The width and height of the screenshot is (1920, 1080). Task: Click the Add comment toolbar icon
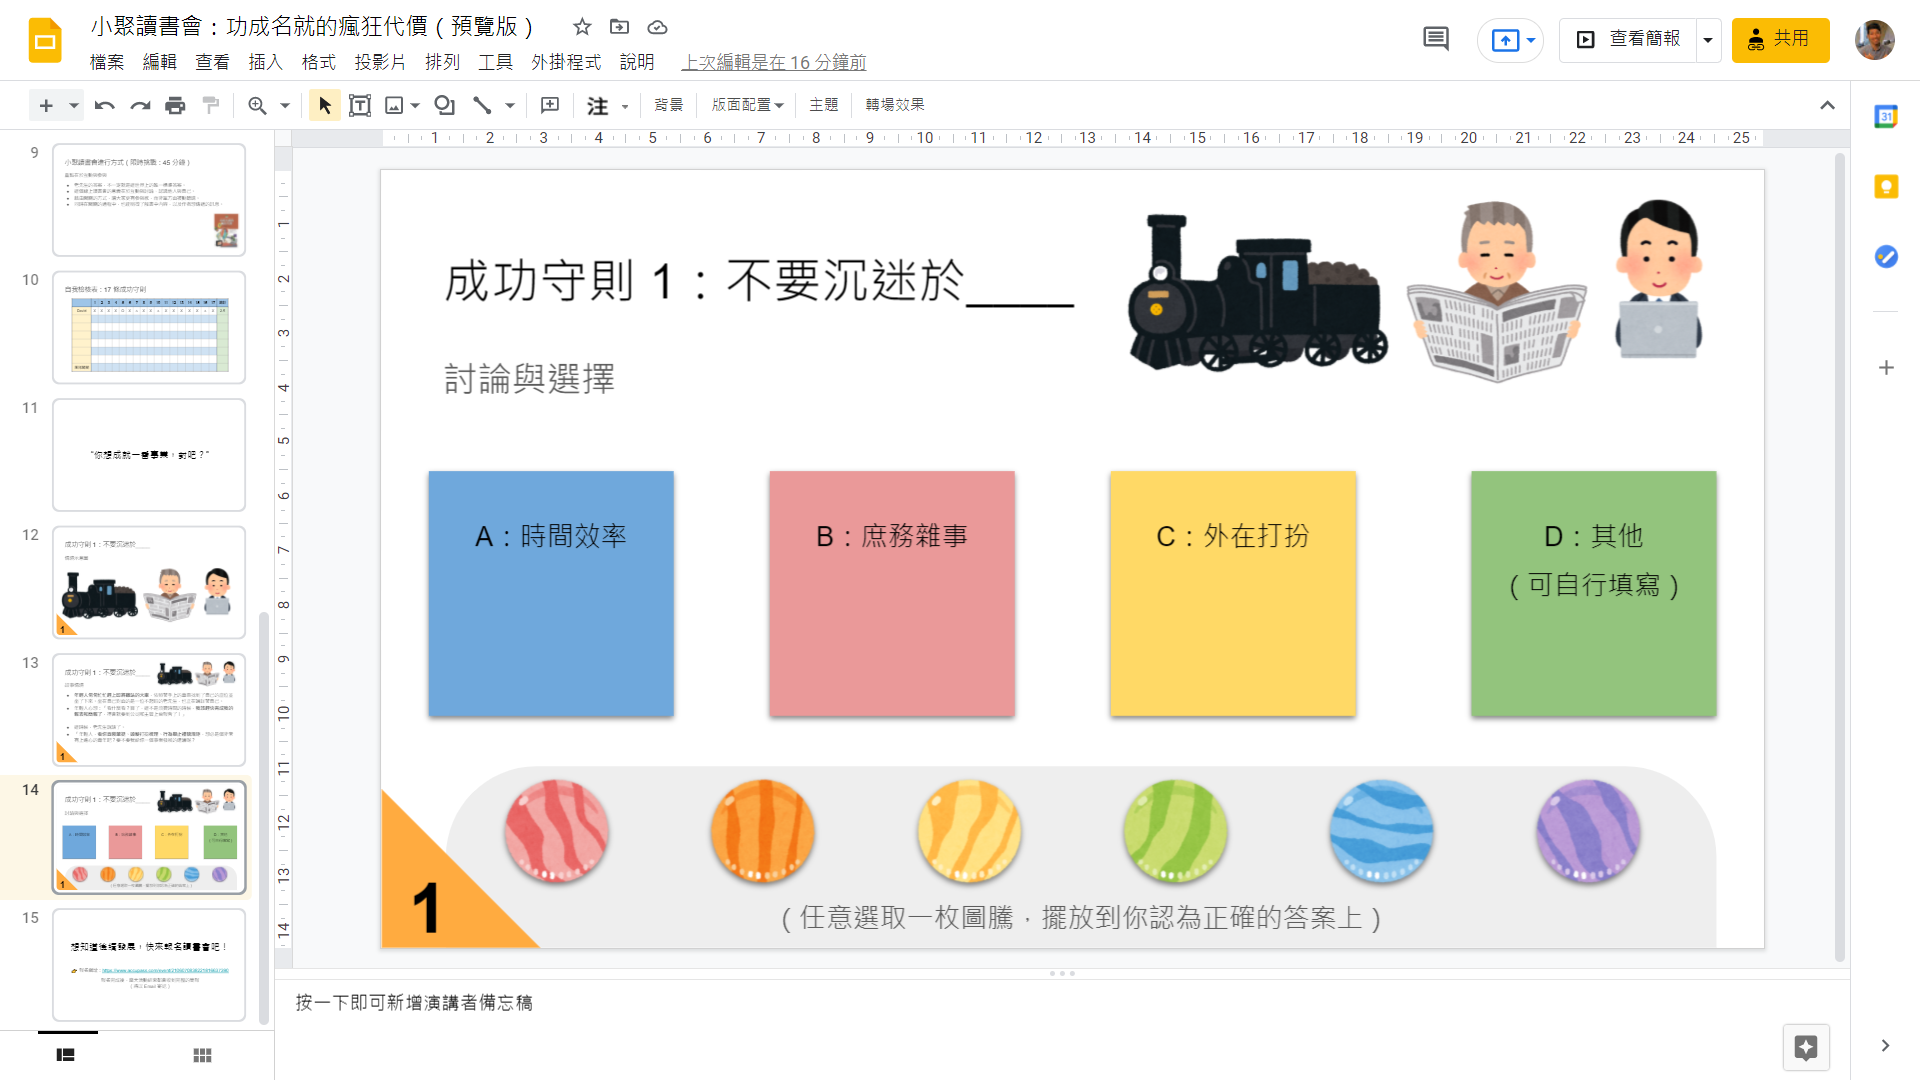(550, 105)
